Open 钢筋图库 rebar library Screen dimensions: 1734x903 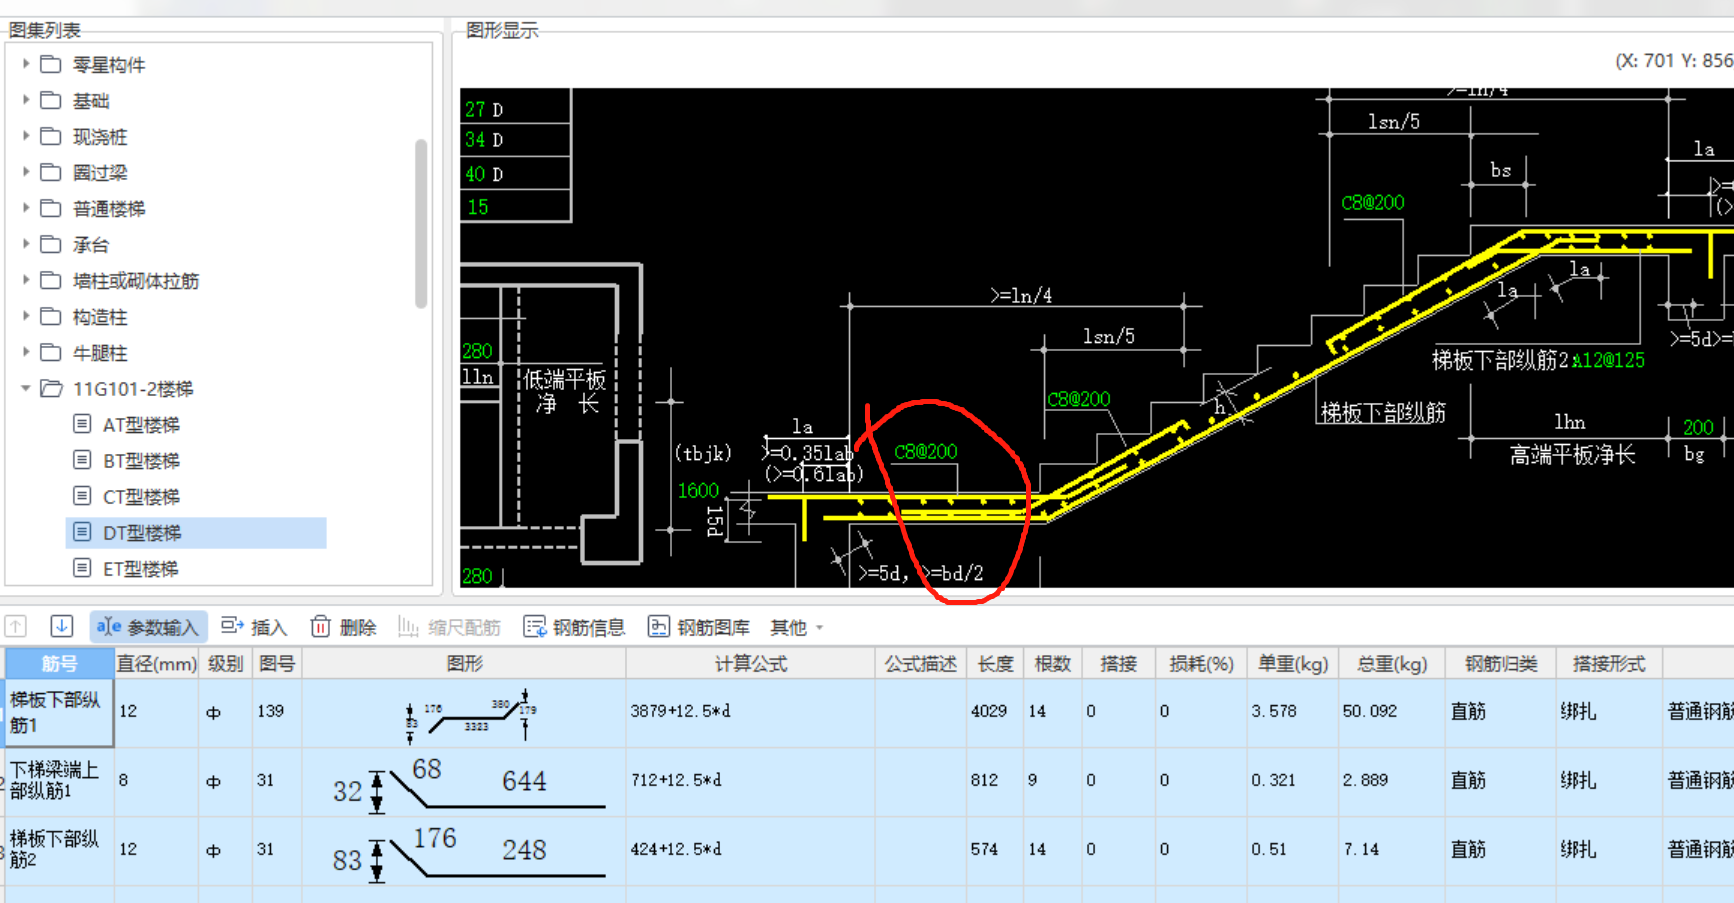(698, 627)
